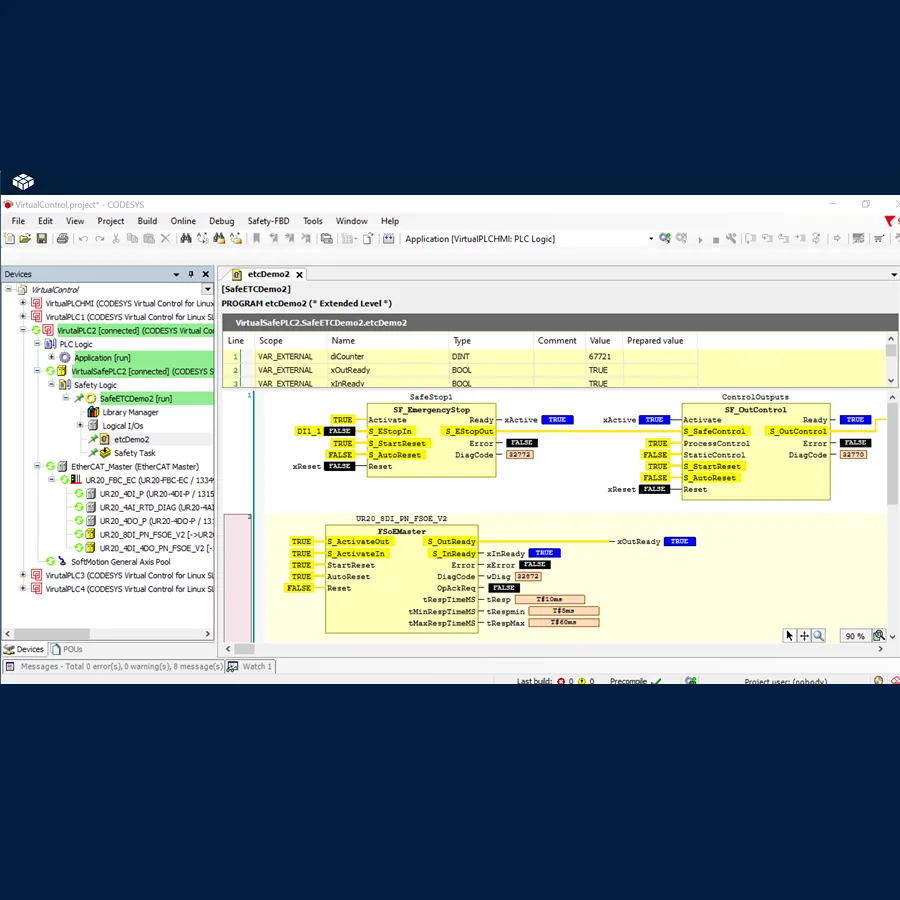Toggle the FALSE value on S_EStopIn input

(341, 431)
